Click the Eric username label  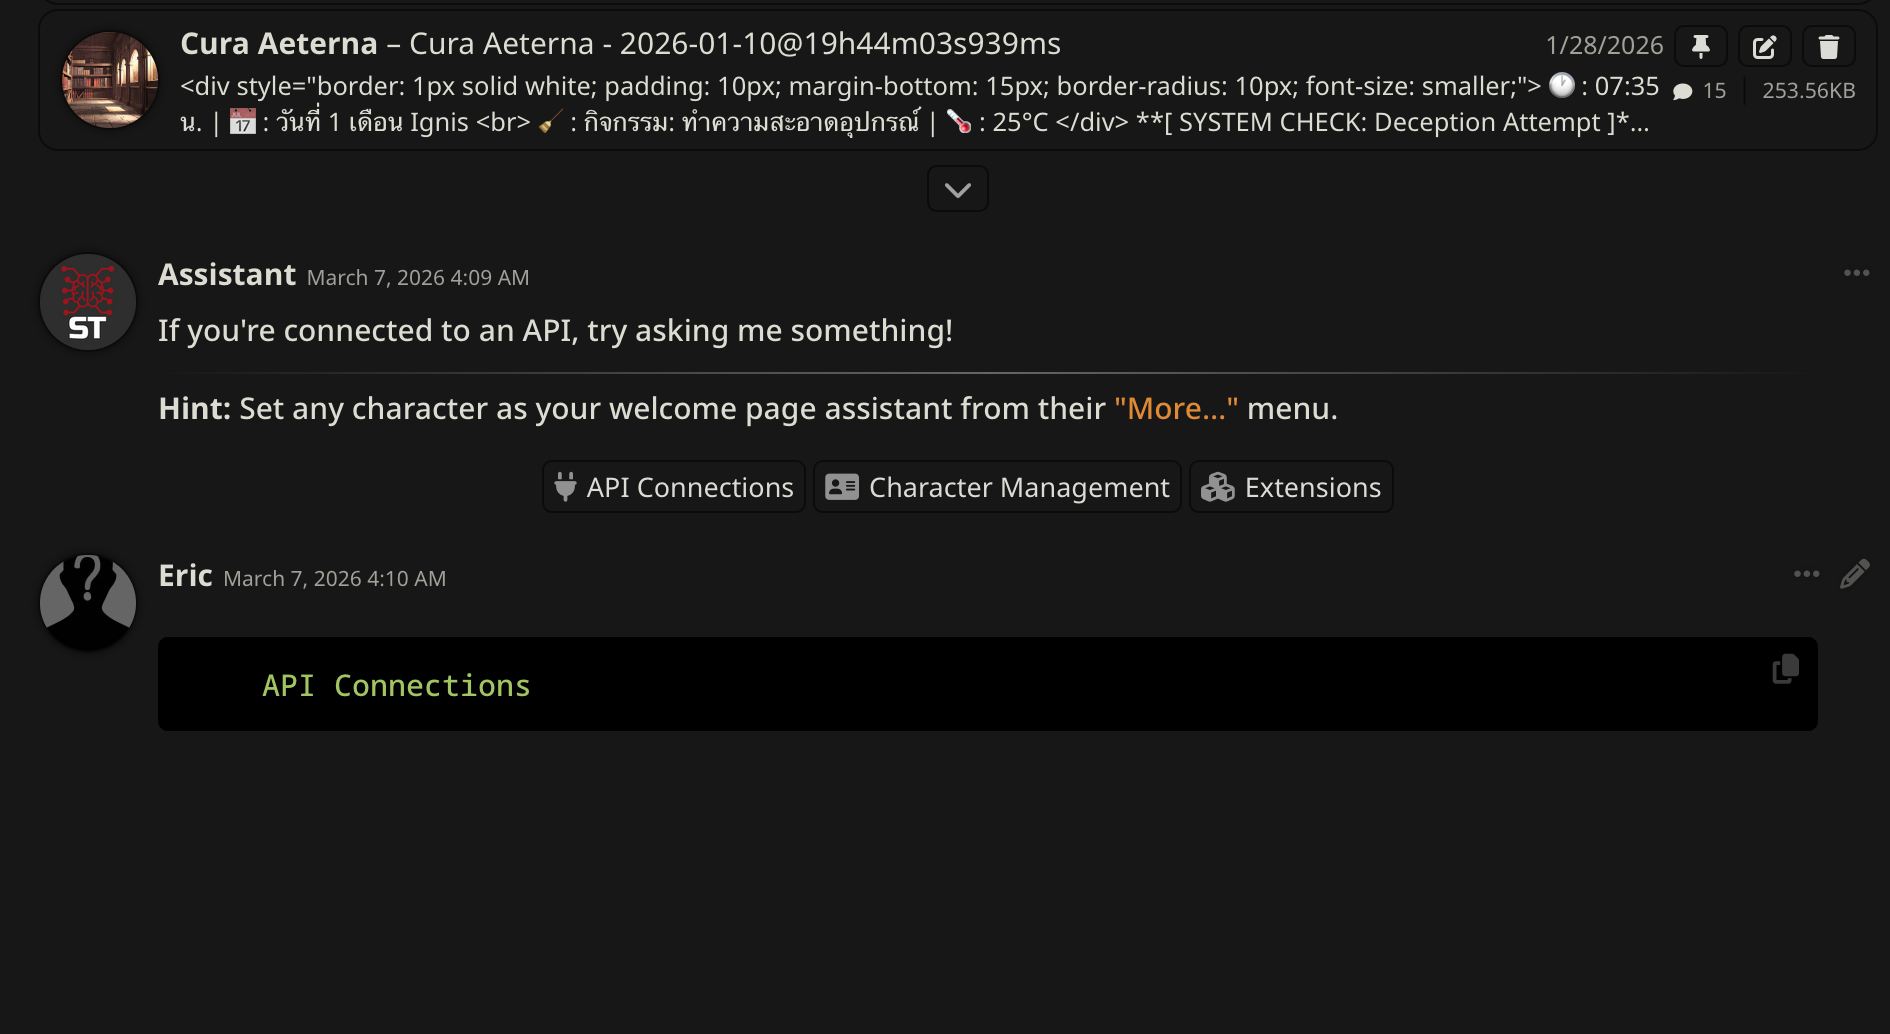[186, 576]
